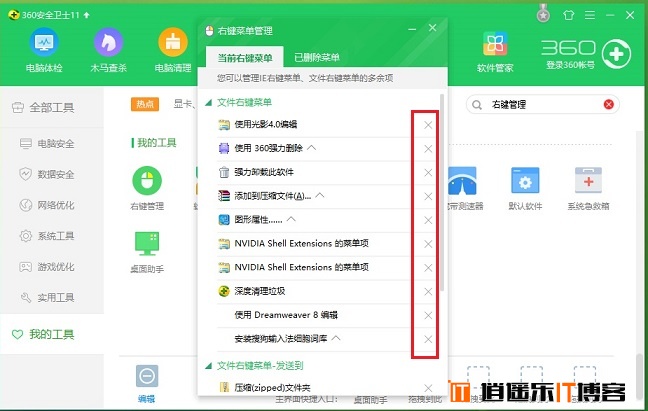The image size is (648, 411).
Task: Launch 桌面助手 tool icon
Action: click(147, 244)
